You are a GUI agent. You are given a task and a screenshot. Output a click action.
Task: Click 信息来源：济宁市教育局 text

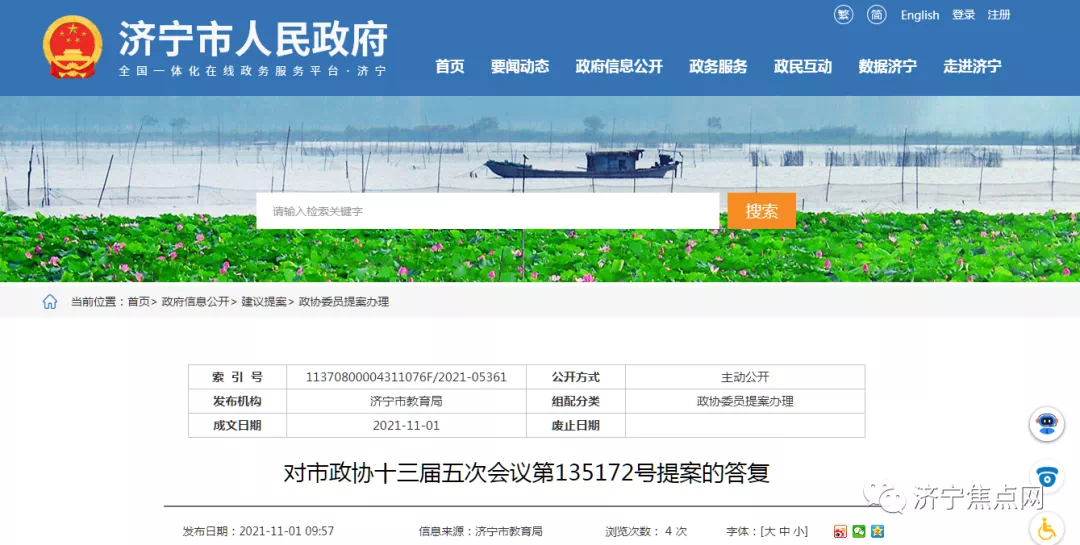(481, 531)
